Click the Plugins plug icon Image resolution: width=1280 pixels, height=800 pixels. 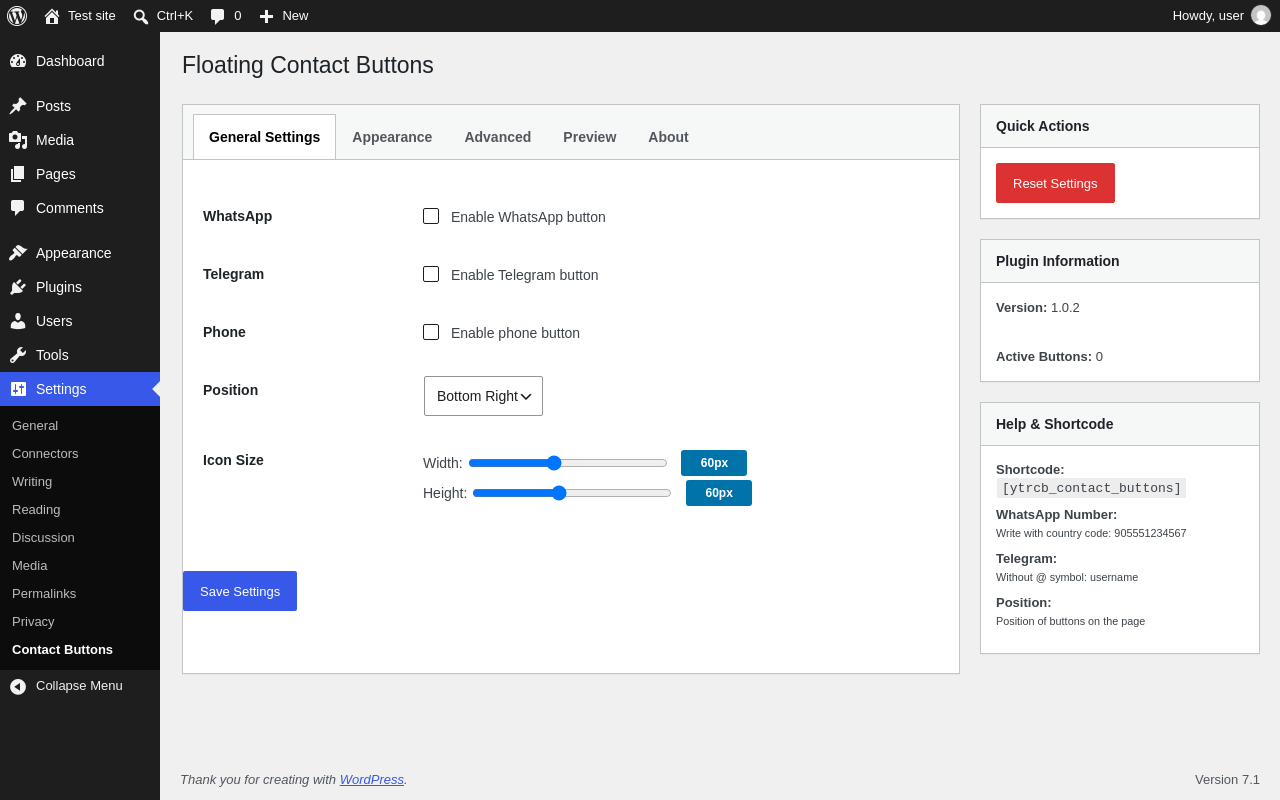18,287
